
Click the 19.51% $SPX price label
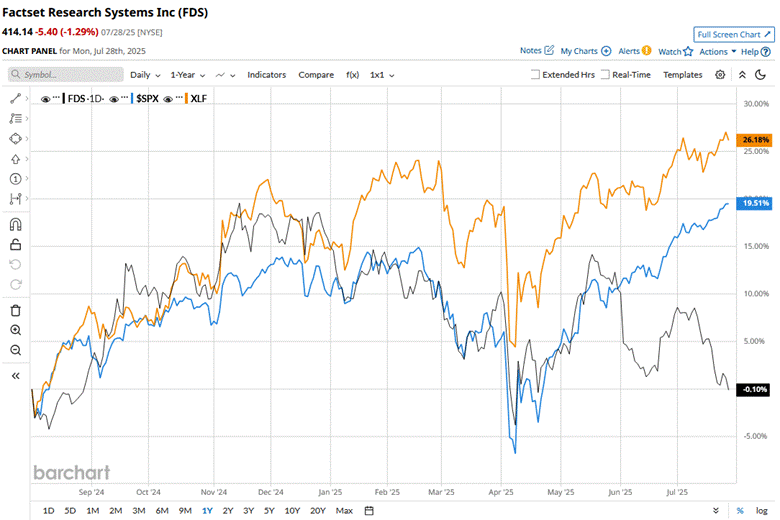754,203
